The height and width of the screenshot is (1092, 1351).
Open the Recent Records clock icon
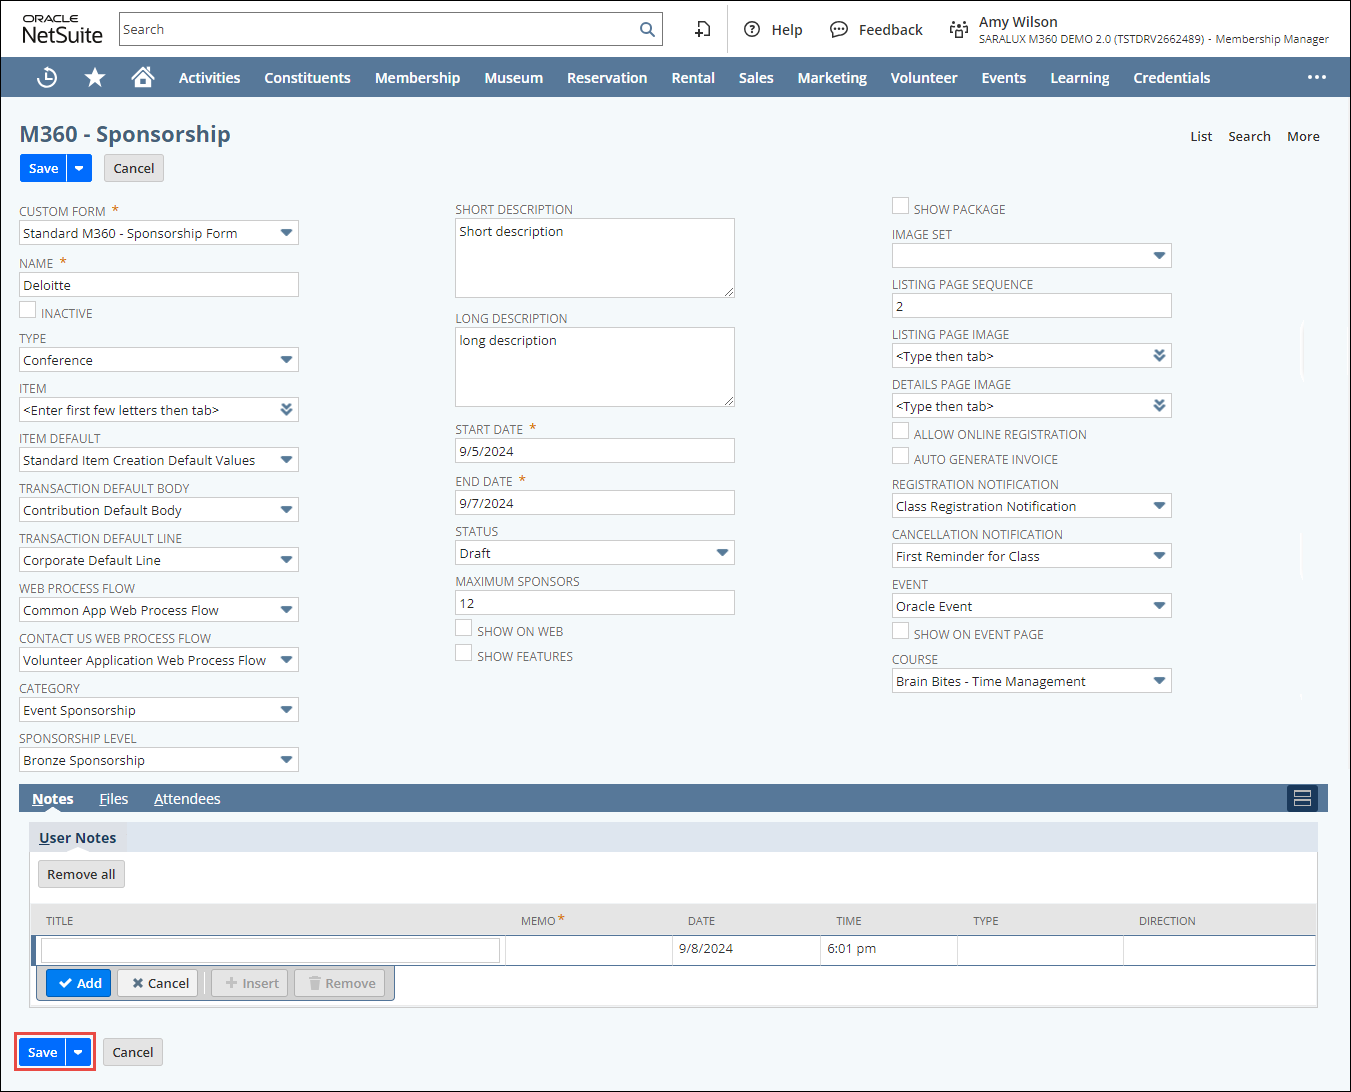tap(47, 78)
